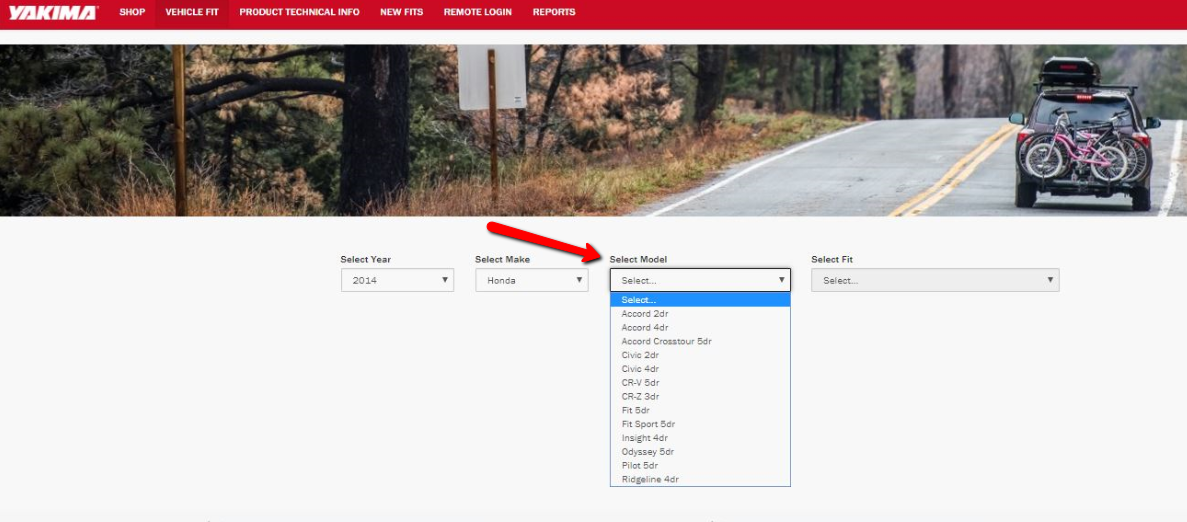Screen dimensions: 1187x522
Task: Collapse the Select Model dropdown field
Action: [x=700, y=280]
